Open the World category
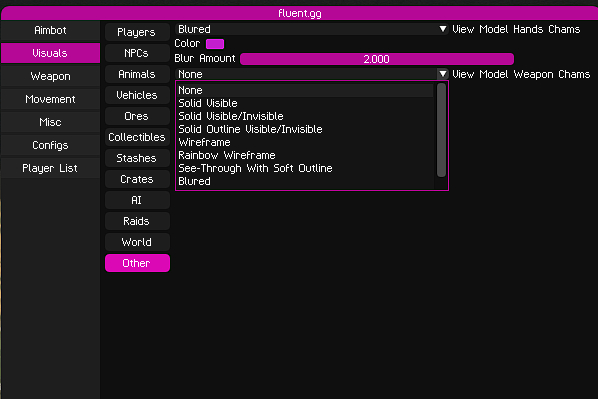The height and width of the screenshot is (399, 598). (137, 242)
